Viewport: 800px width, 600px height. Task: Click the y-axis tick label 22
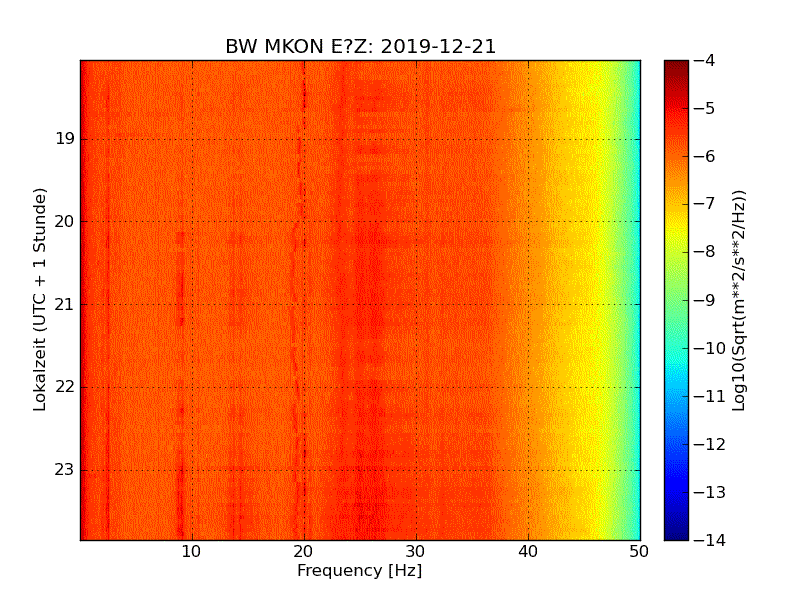click(x=65, y=387)
